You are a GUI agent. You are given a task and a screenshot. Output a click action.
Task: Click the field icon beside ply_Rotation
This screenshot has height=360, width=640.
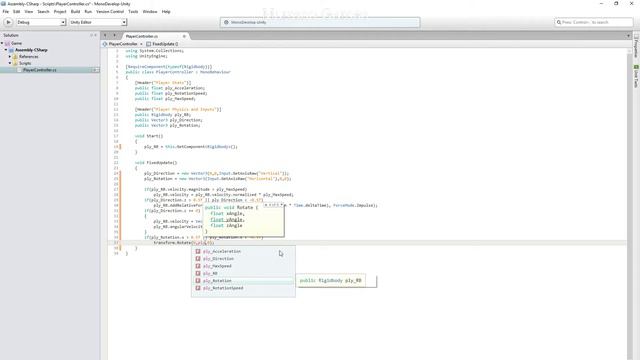point(198,281)
